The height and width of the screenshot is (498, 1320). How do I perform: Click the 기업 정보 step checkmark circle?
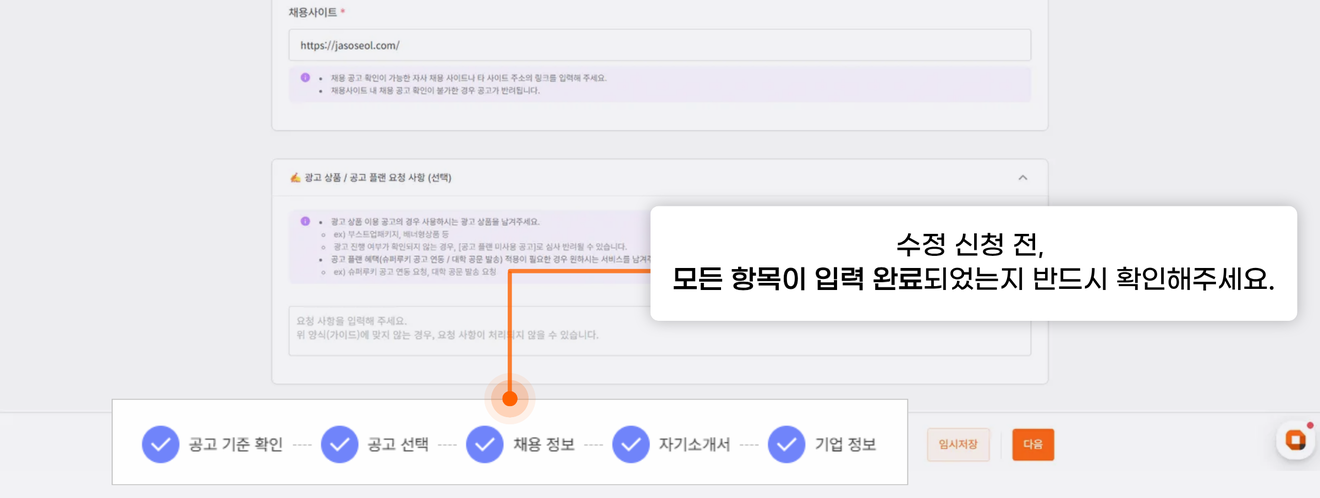click(786, 444)
